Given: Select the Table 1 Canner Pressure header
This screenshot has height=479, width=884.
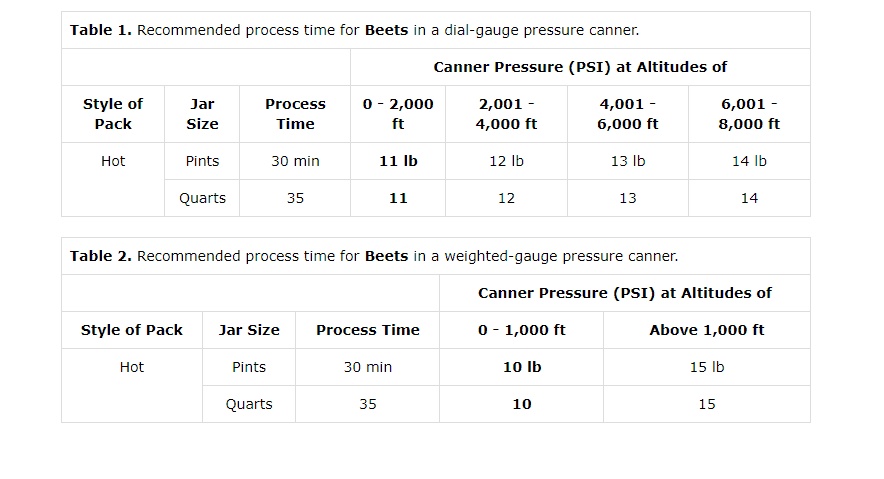Looking at the screenshot, I should tap(580, 68).
